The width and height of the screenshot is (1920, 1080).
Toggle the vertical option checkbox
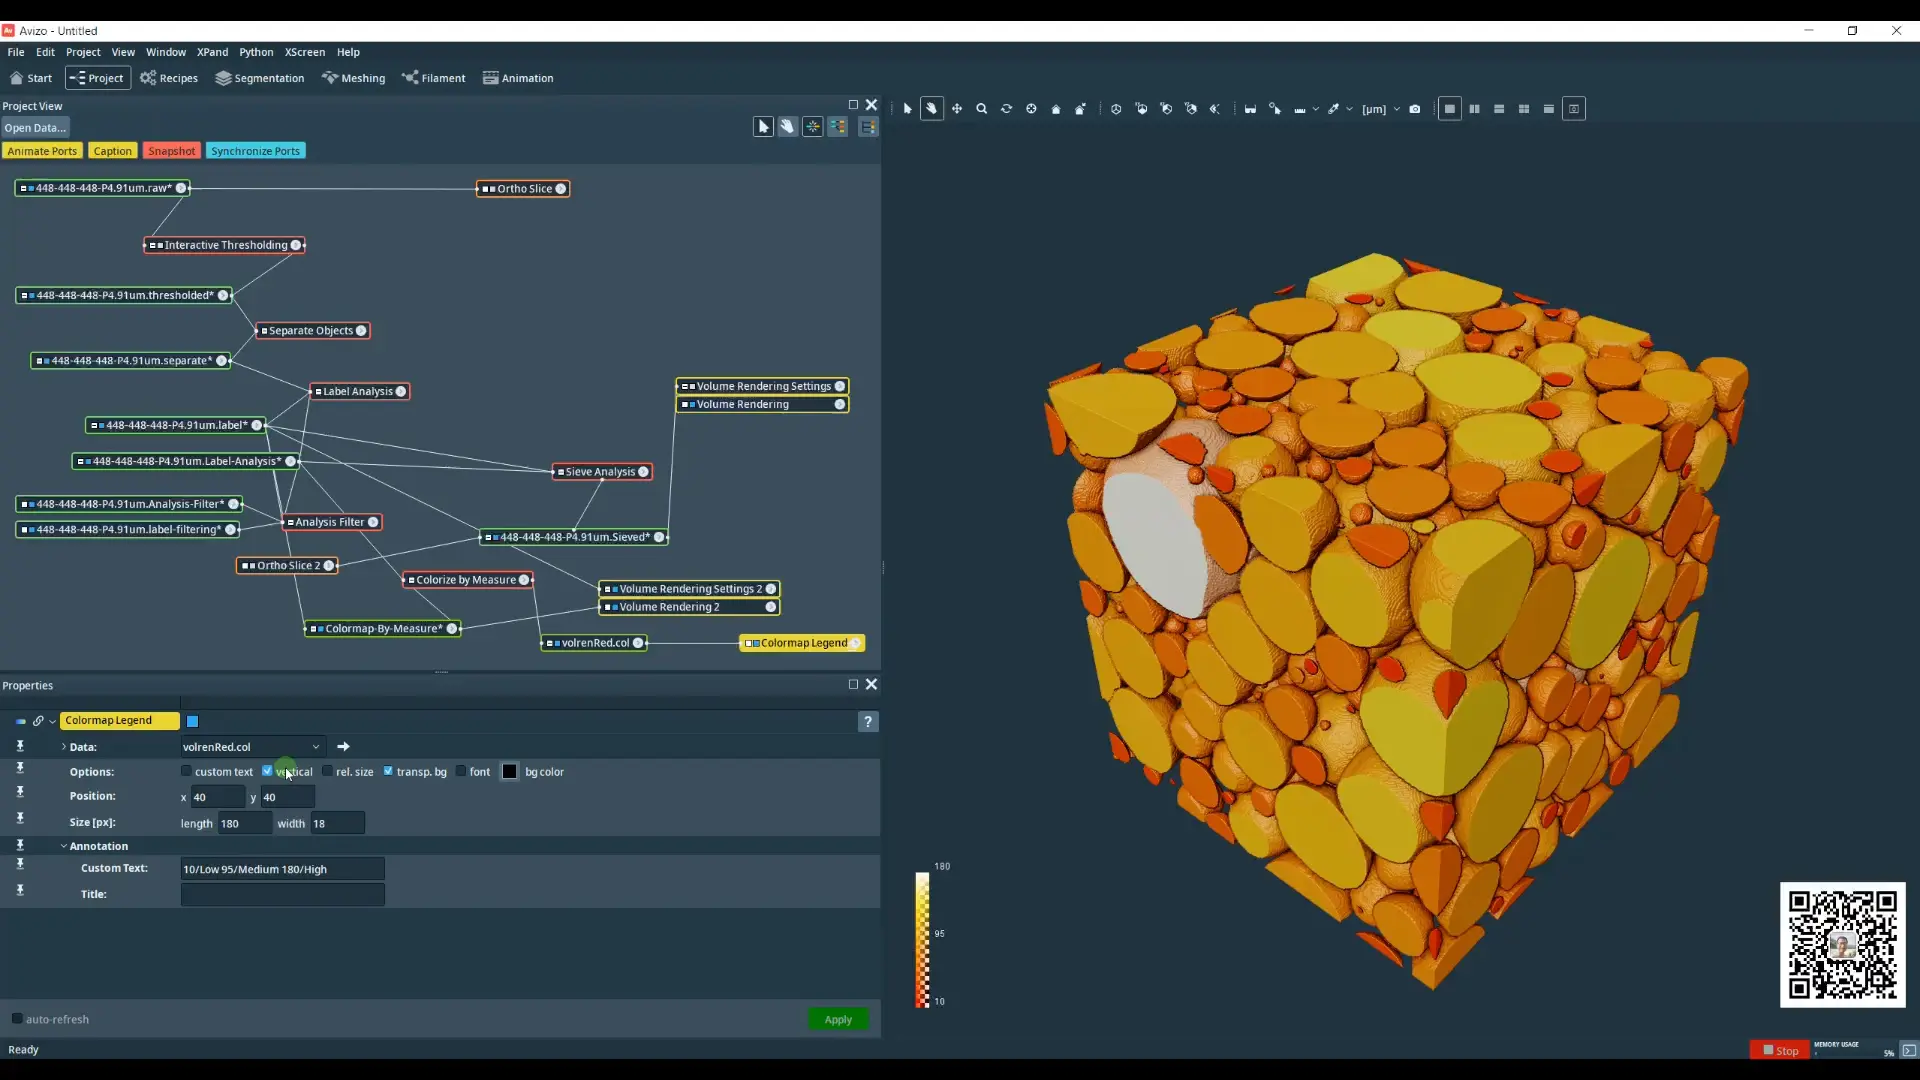coord(267,771)
